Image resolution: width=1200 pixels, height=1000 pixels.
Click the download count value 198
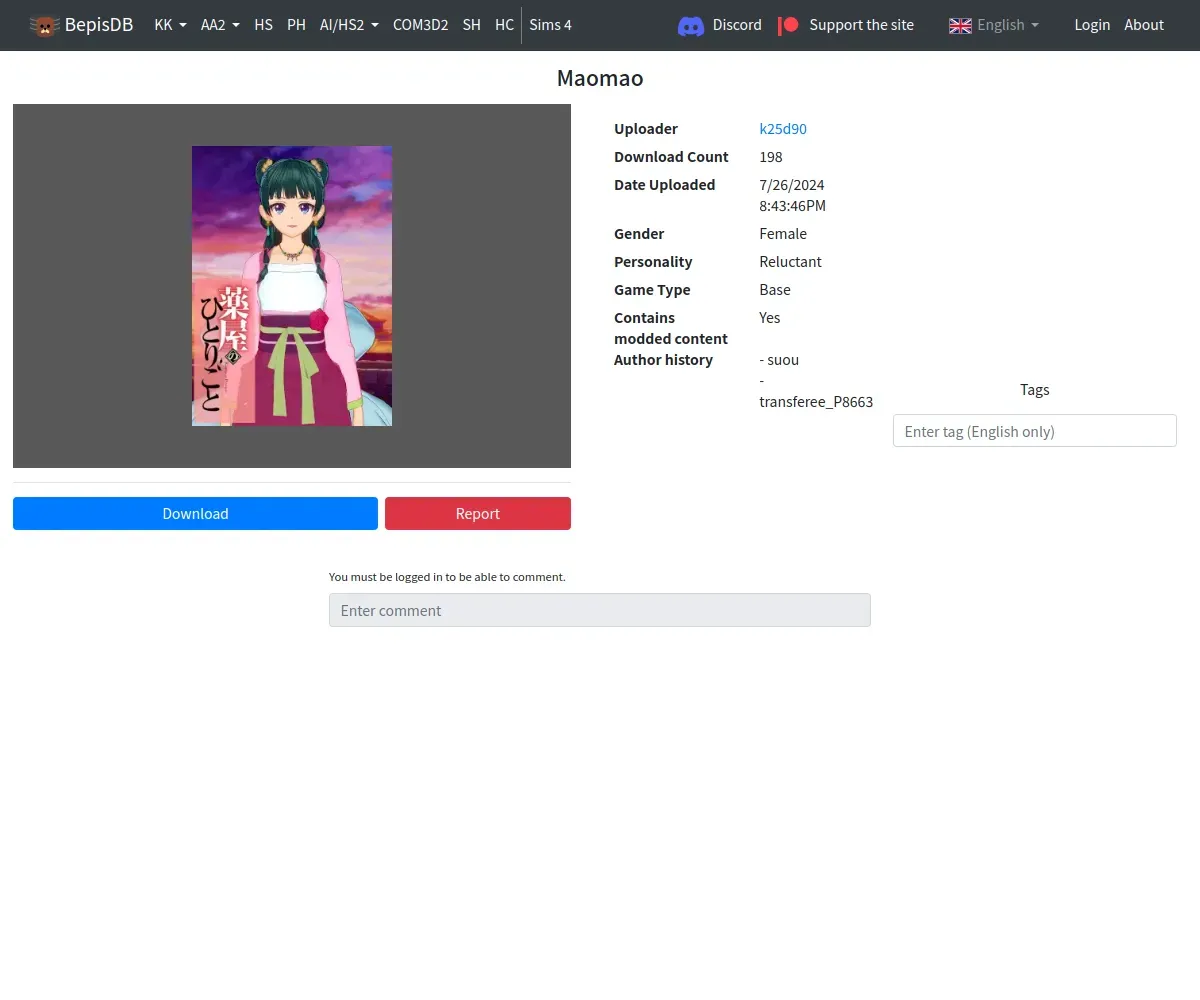point(771,157)
